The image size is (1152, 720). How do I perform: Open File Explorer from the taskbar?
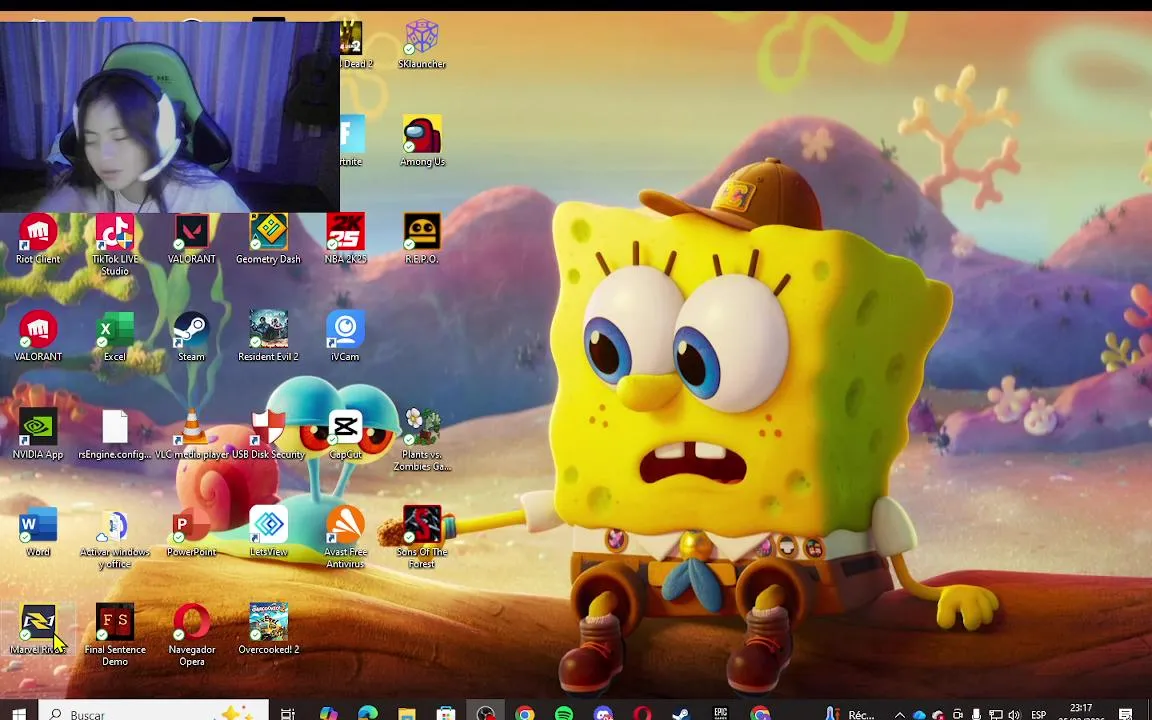coord(407,713)
